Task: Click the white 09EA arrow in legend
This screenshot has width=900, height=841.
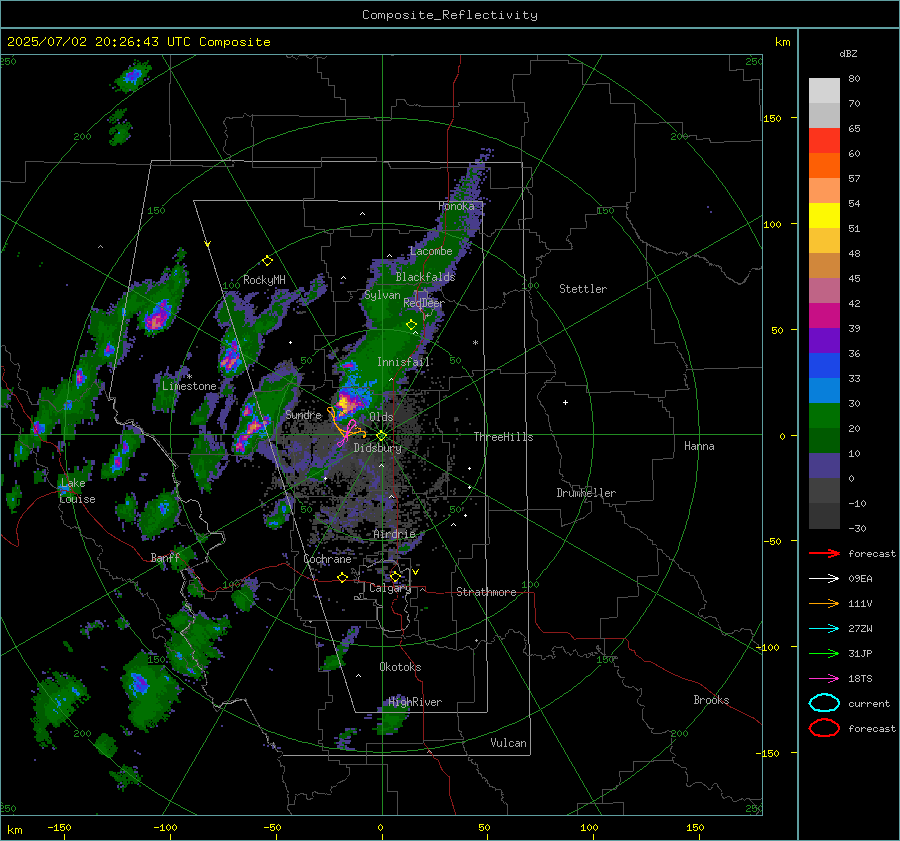Action: click(824, 578)
